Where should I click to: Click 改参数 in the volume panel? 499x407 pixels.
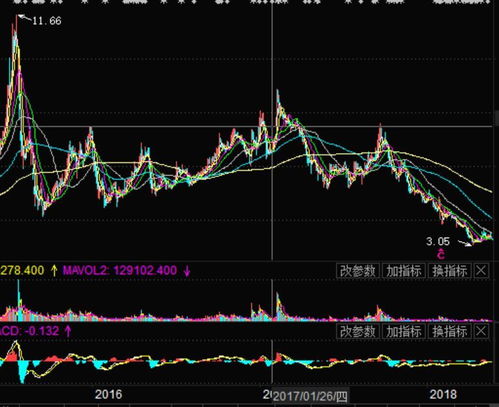[x=358, y=271]
